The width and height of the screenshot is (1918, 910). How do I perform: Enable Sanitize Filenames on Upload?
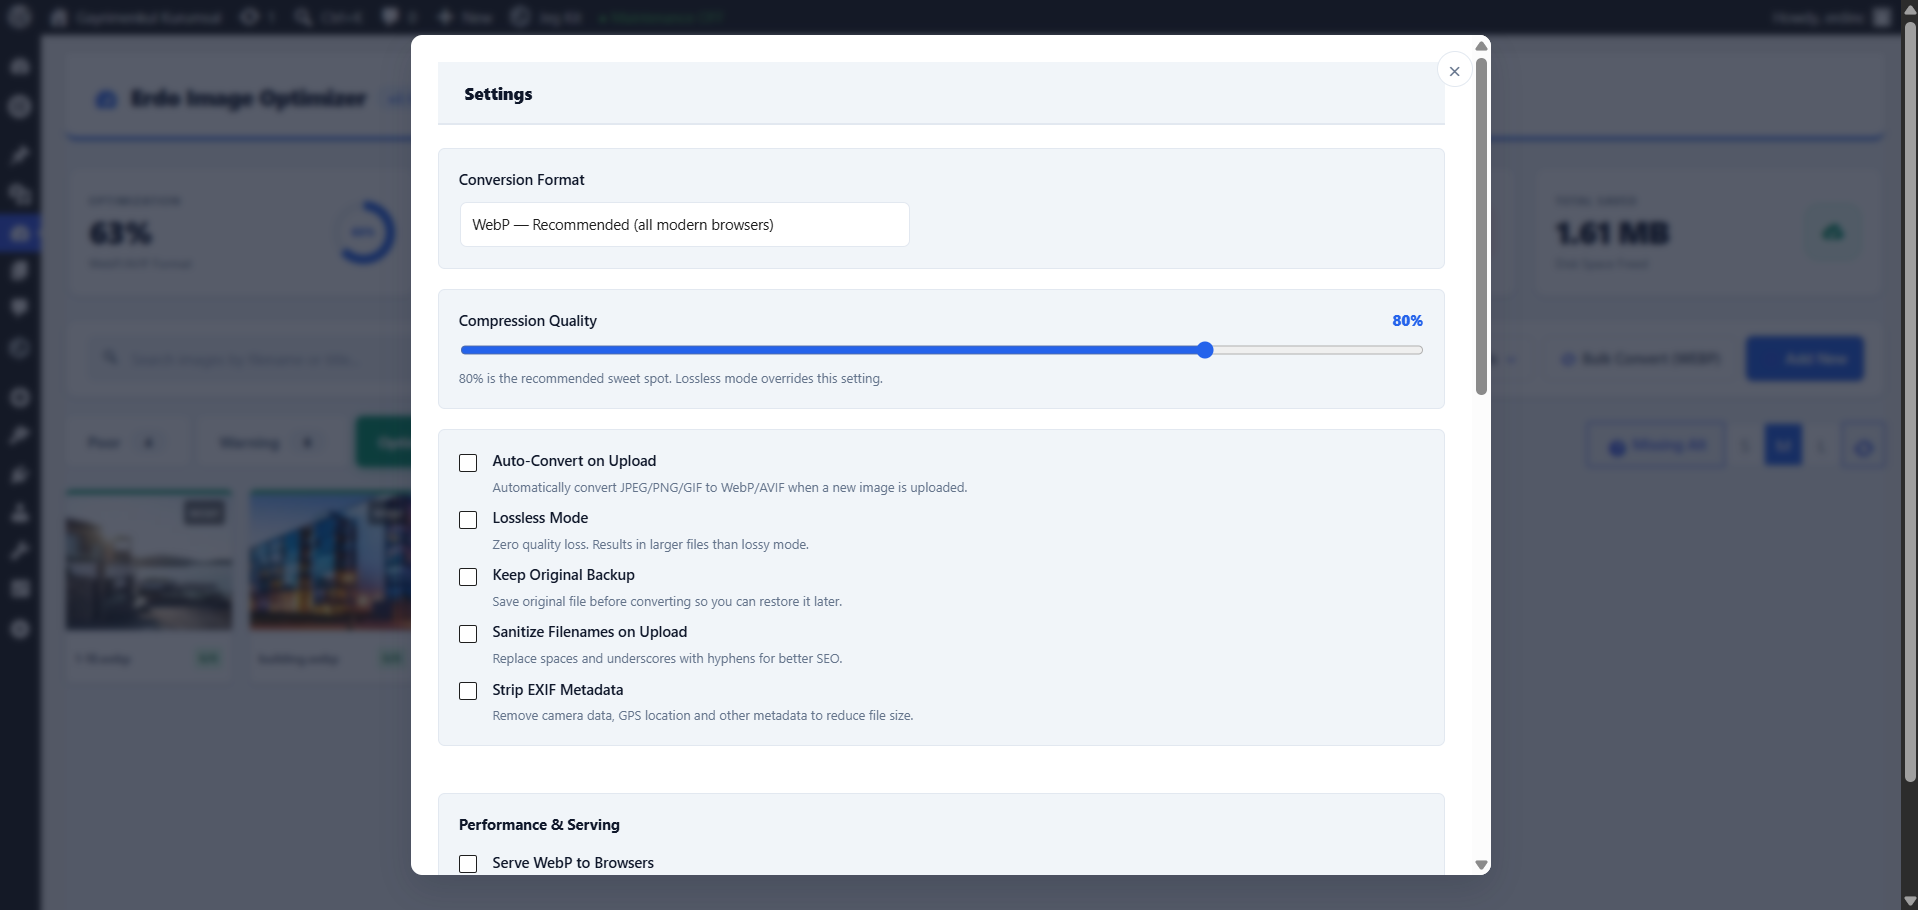[x=468, y=634]
